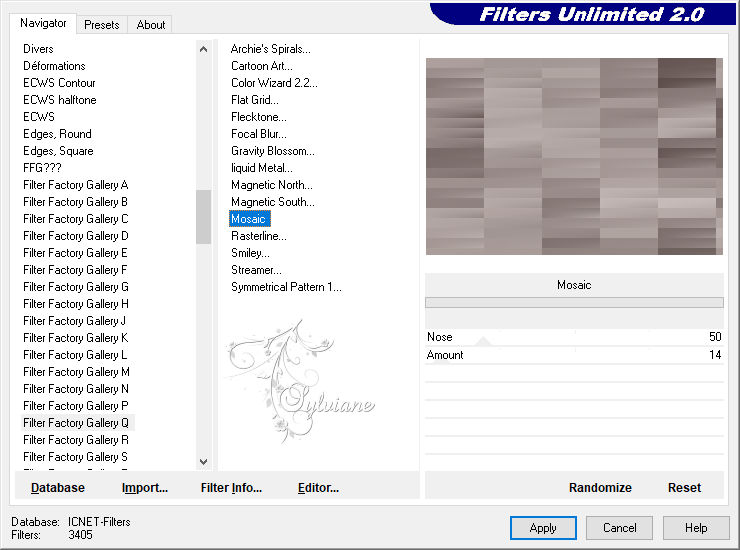Choose the liquid Metal... filter
Image resolution: width=740 pixels, height=550 pixels.
[x=262, y=168]
